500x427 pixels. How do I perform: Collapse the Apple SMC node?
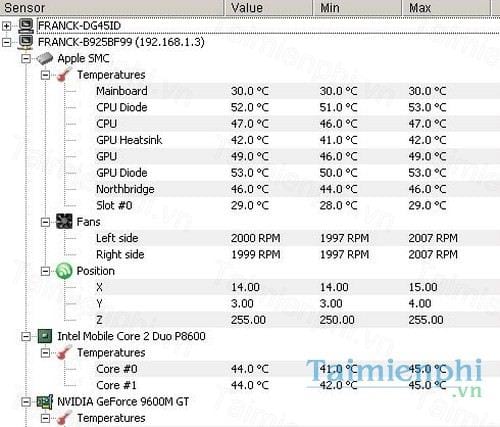[x=26, y=58]
